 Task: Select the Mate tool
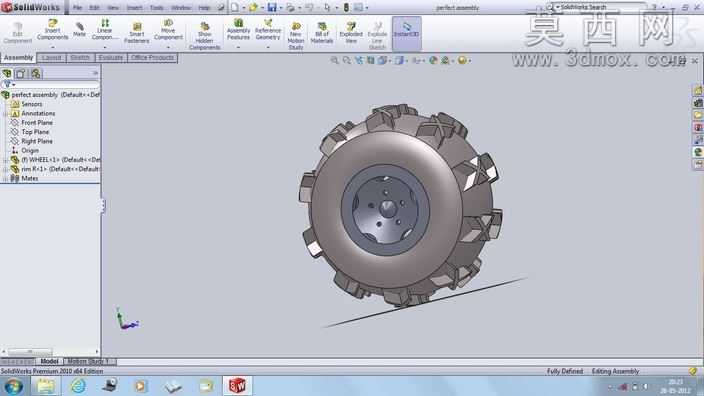pyautogui.click(x=79, y=30)
